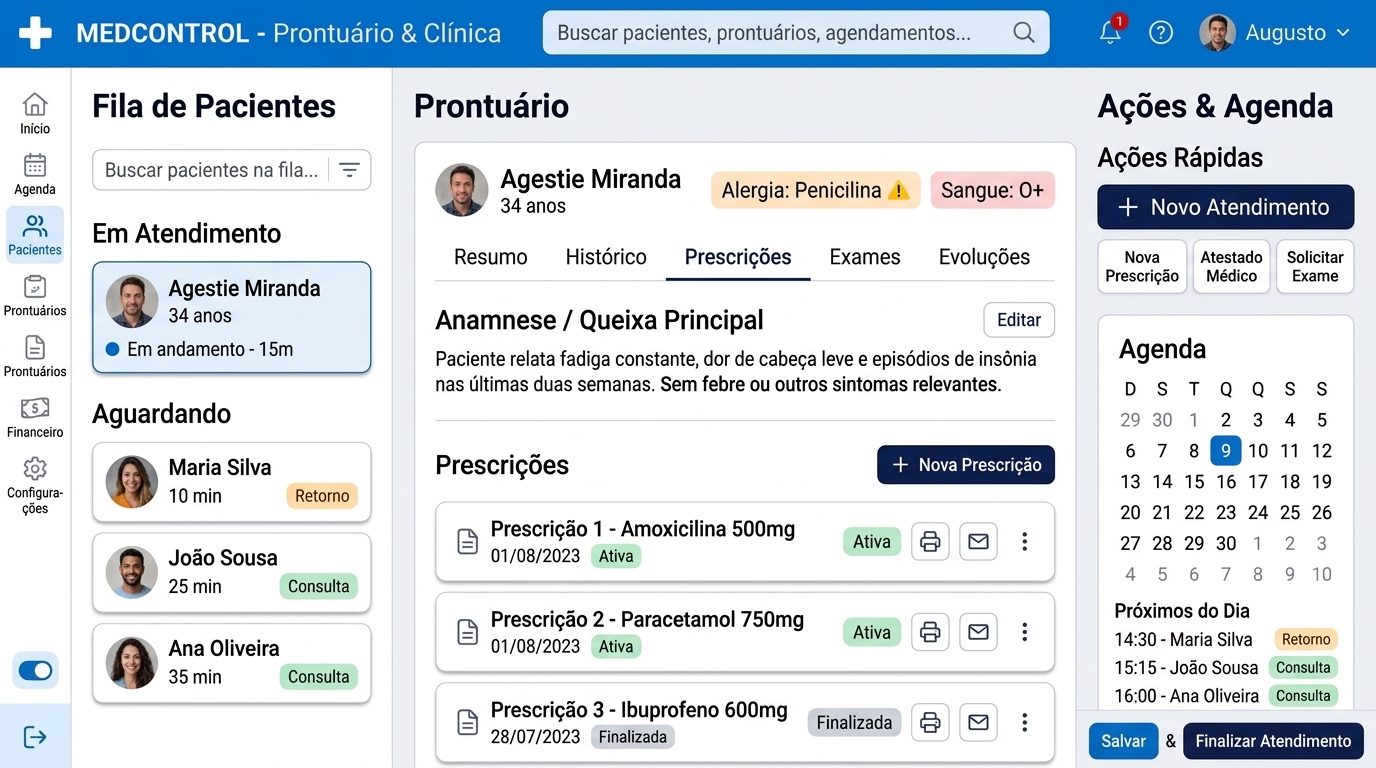Click Atestado Médico quick action

pyautogui.click(x=1231, y=266)
